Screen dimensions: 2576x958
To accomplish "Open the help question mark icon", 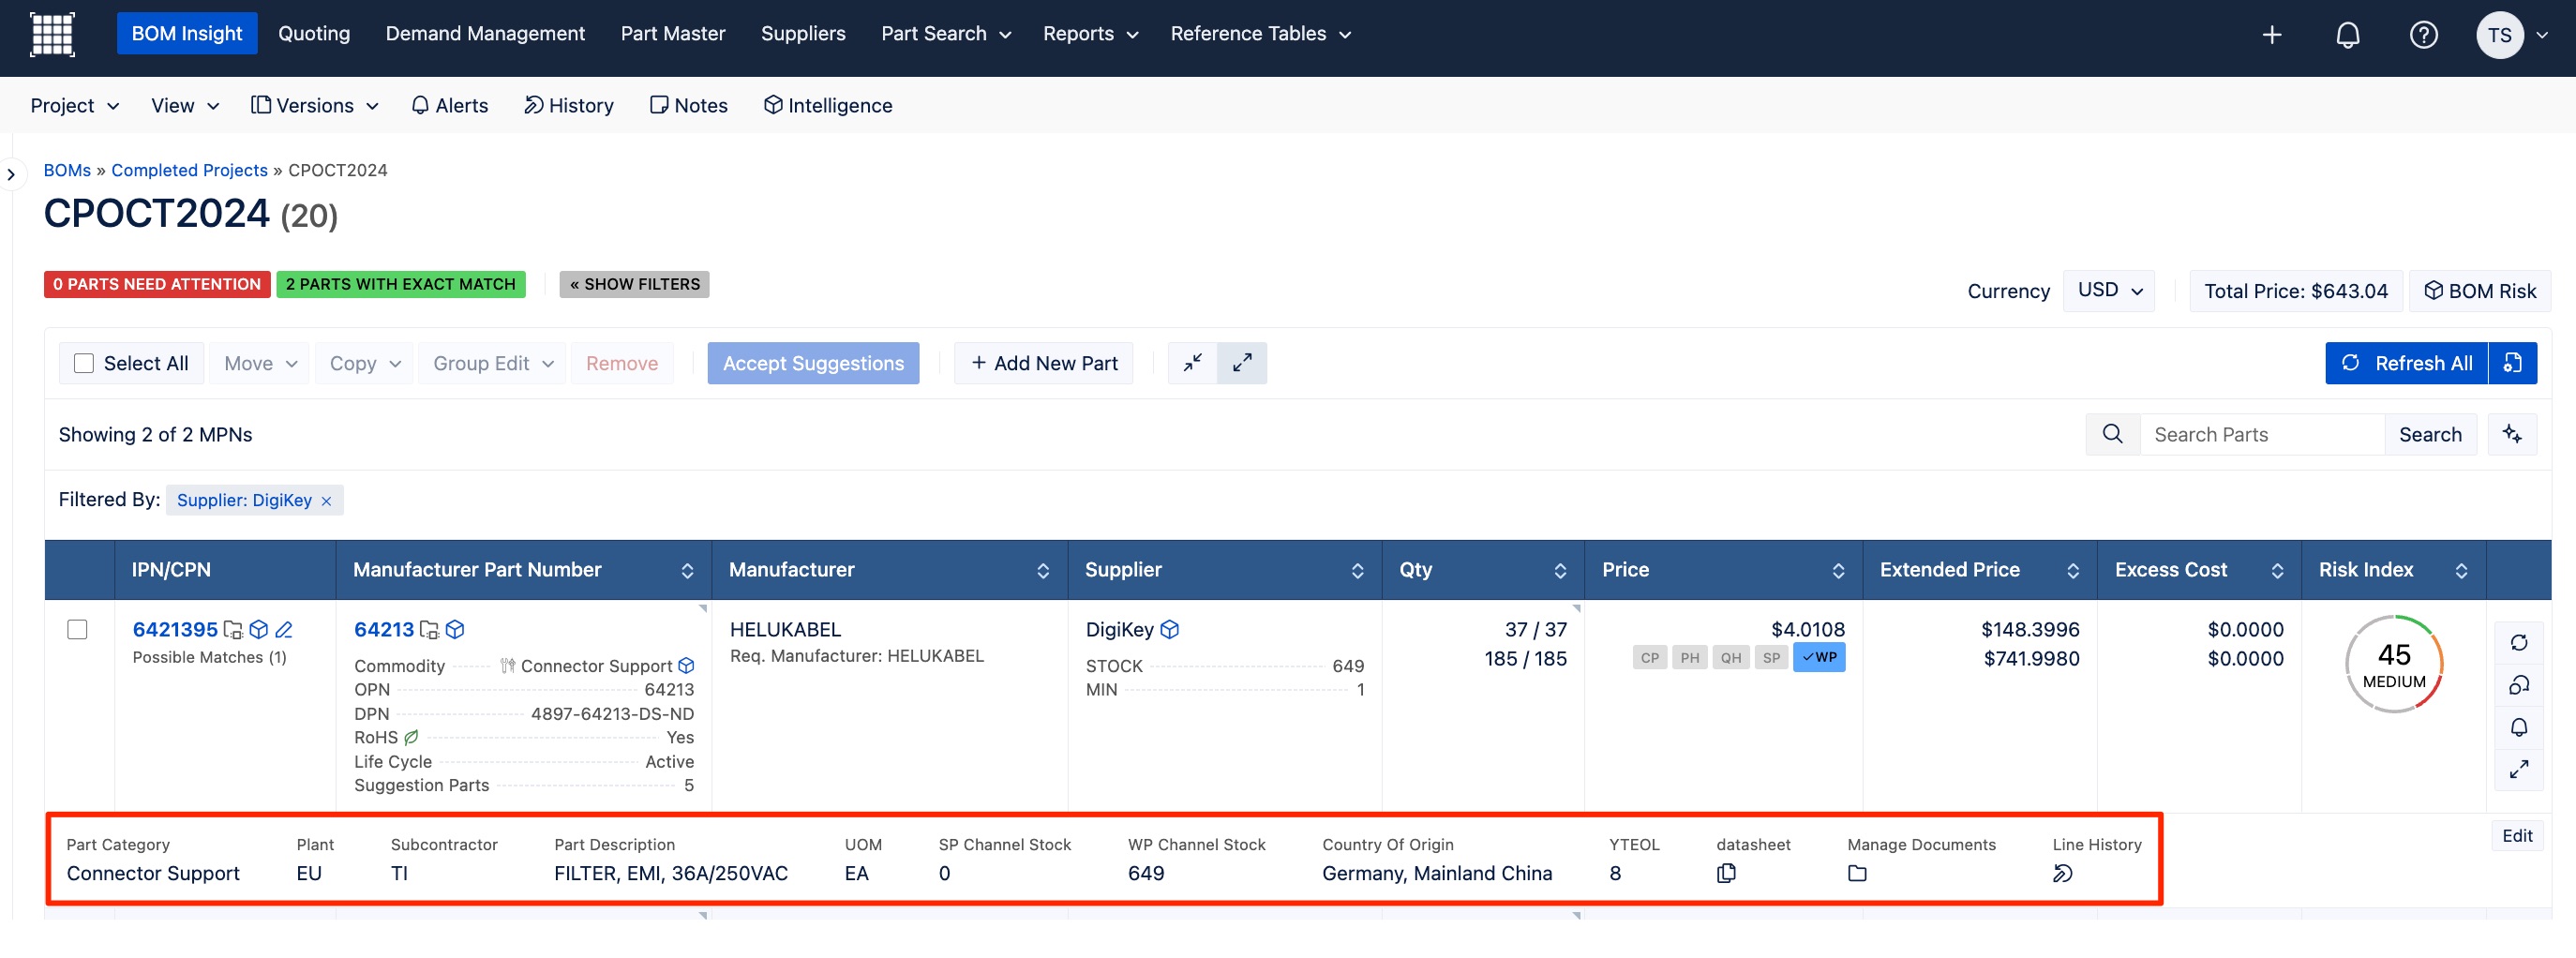I will coord(2423,35).
